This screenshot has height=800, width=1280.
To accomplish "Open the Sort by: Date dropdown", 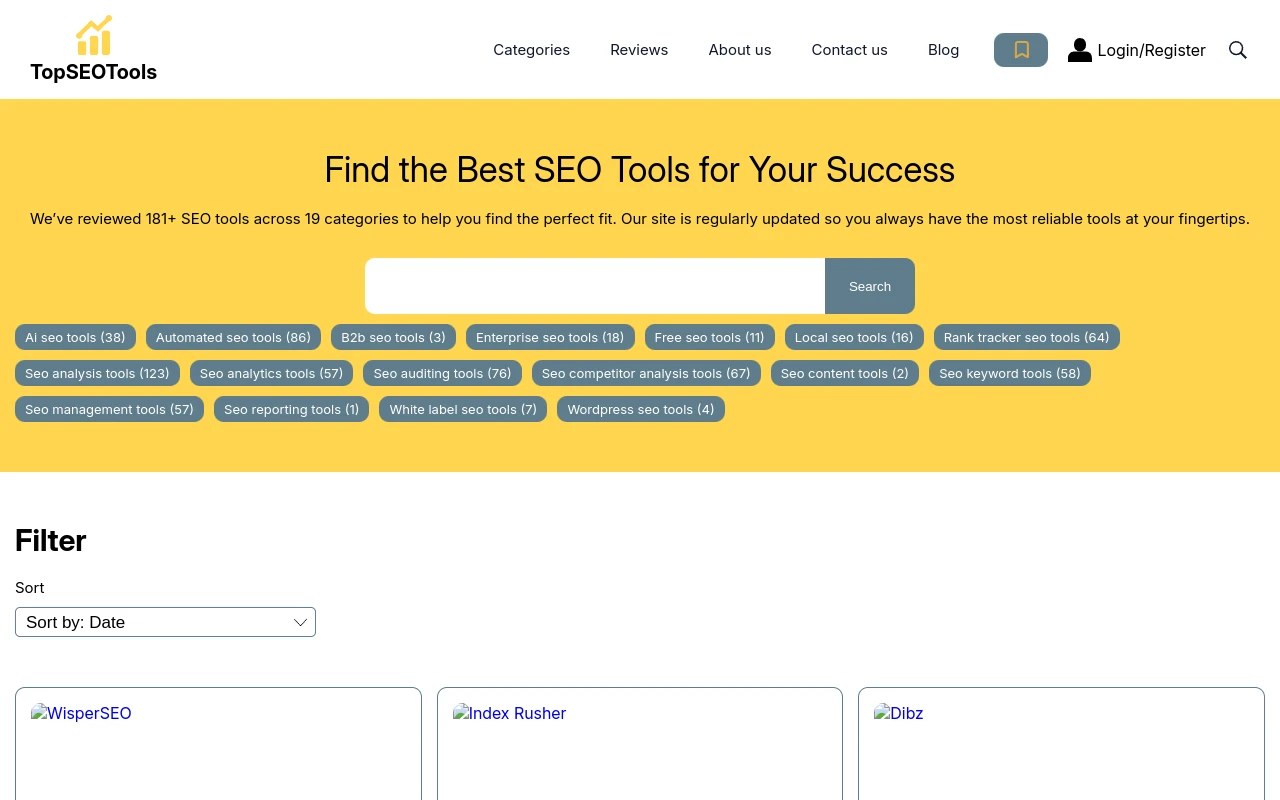I will (165, 622).
